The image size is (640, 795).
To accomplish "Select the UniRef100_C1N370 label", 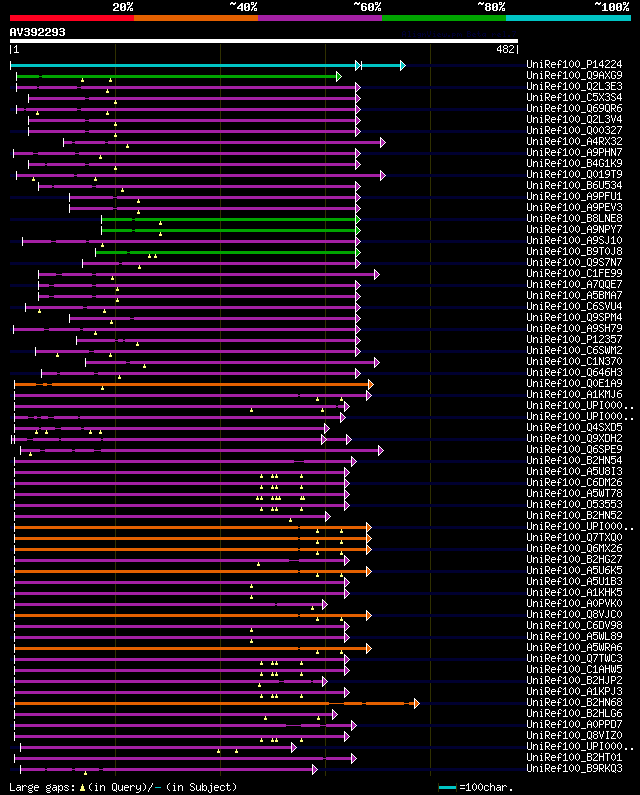I will click(x=574, y=362).
